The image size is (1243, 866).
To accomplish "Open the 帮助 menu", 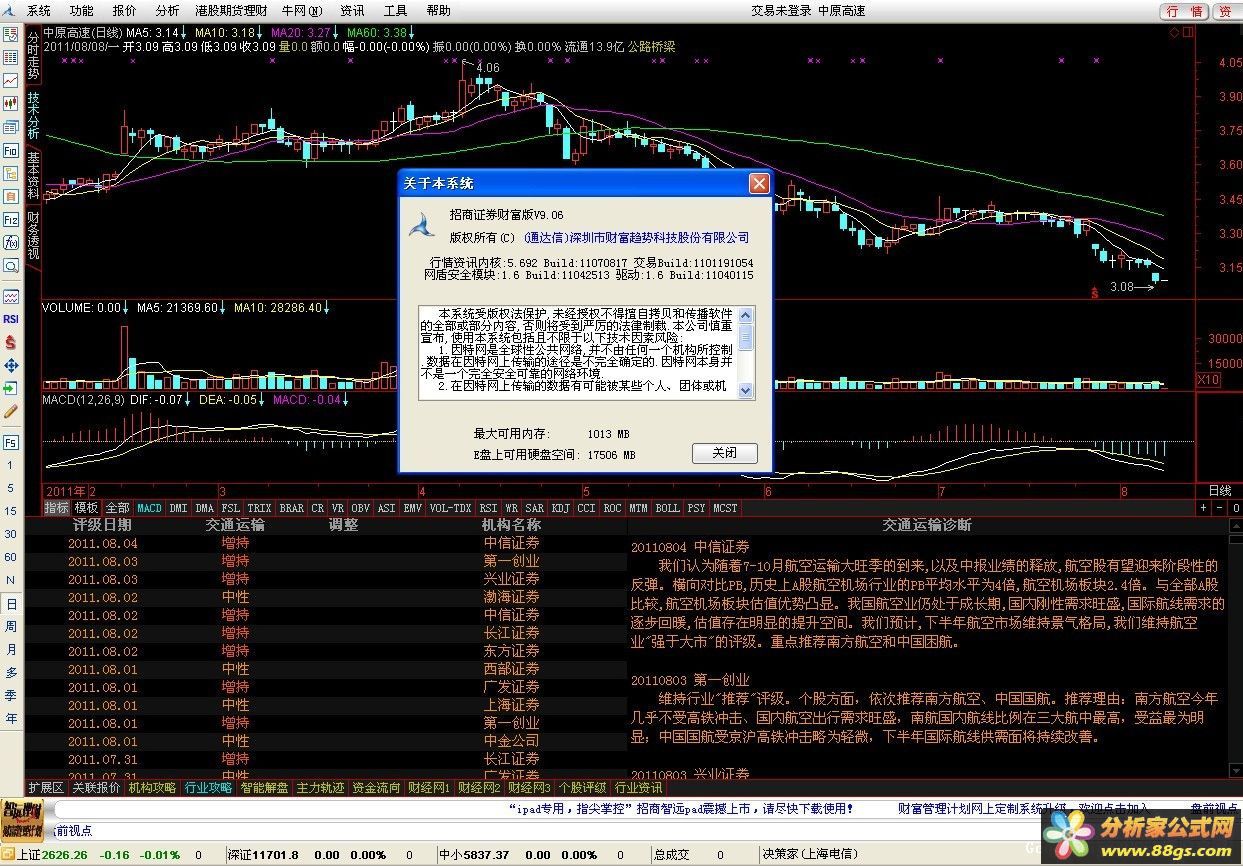I will click(x=438, y=11).
